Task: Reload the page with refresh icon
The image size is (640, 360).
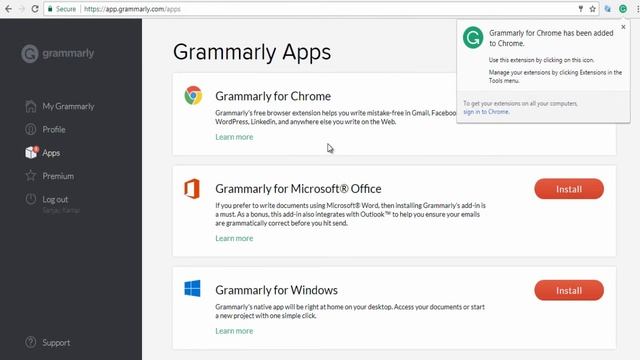Action: [x=35, y=9]
